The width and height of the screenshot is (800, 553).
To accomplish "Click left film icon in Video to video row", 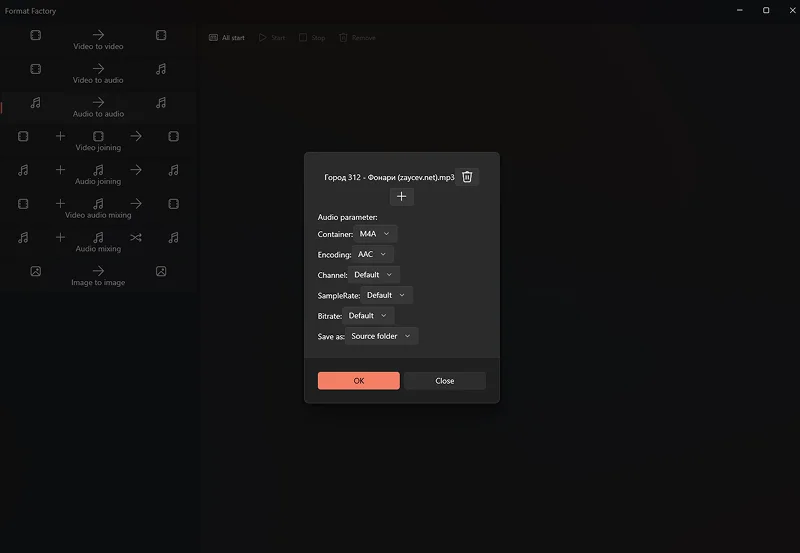I will click(x=36, y=35).
